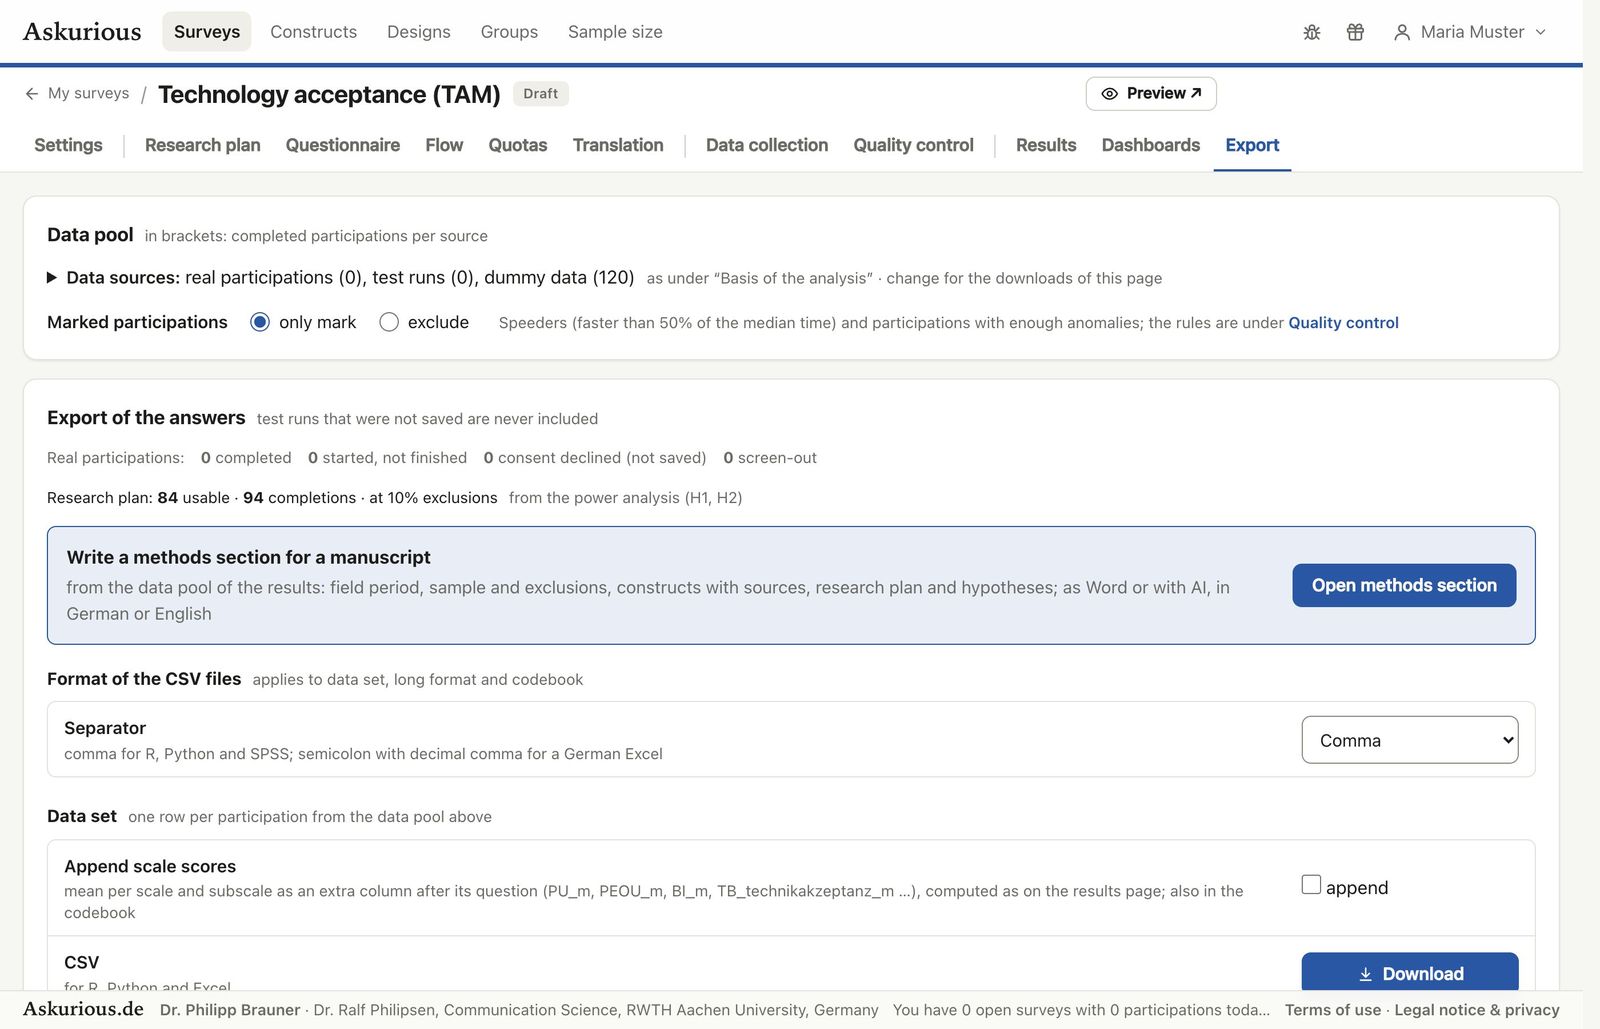The height and width of the screenshot is (1029, 1600).
Task: Open Legal notice & privacy footer link
Action: pyautogui.click(x=1477, y=1010)
